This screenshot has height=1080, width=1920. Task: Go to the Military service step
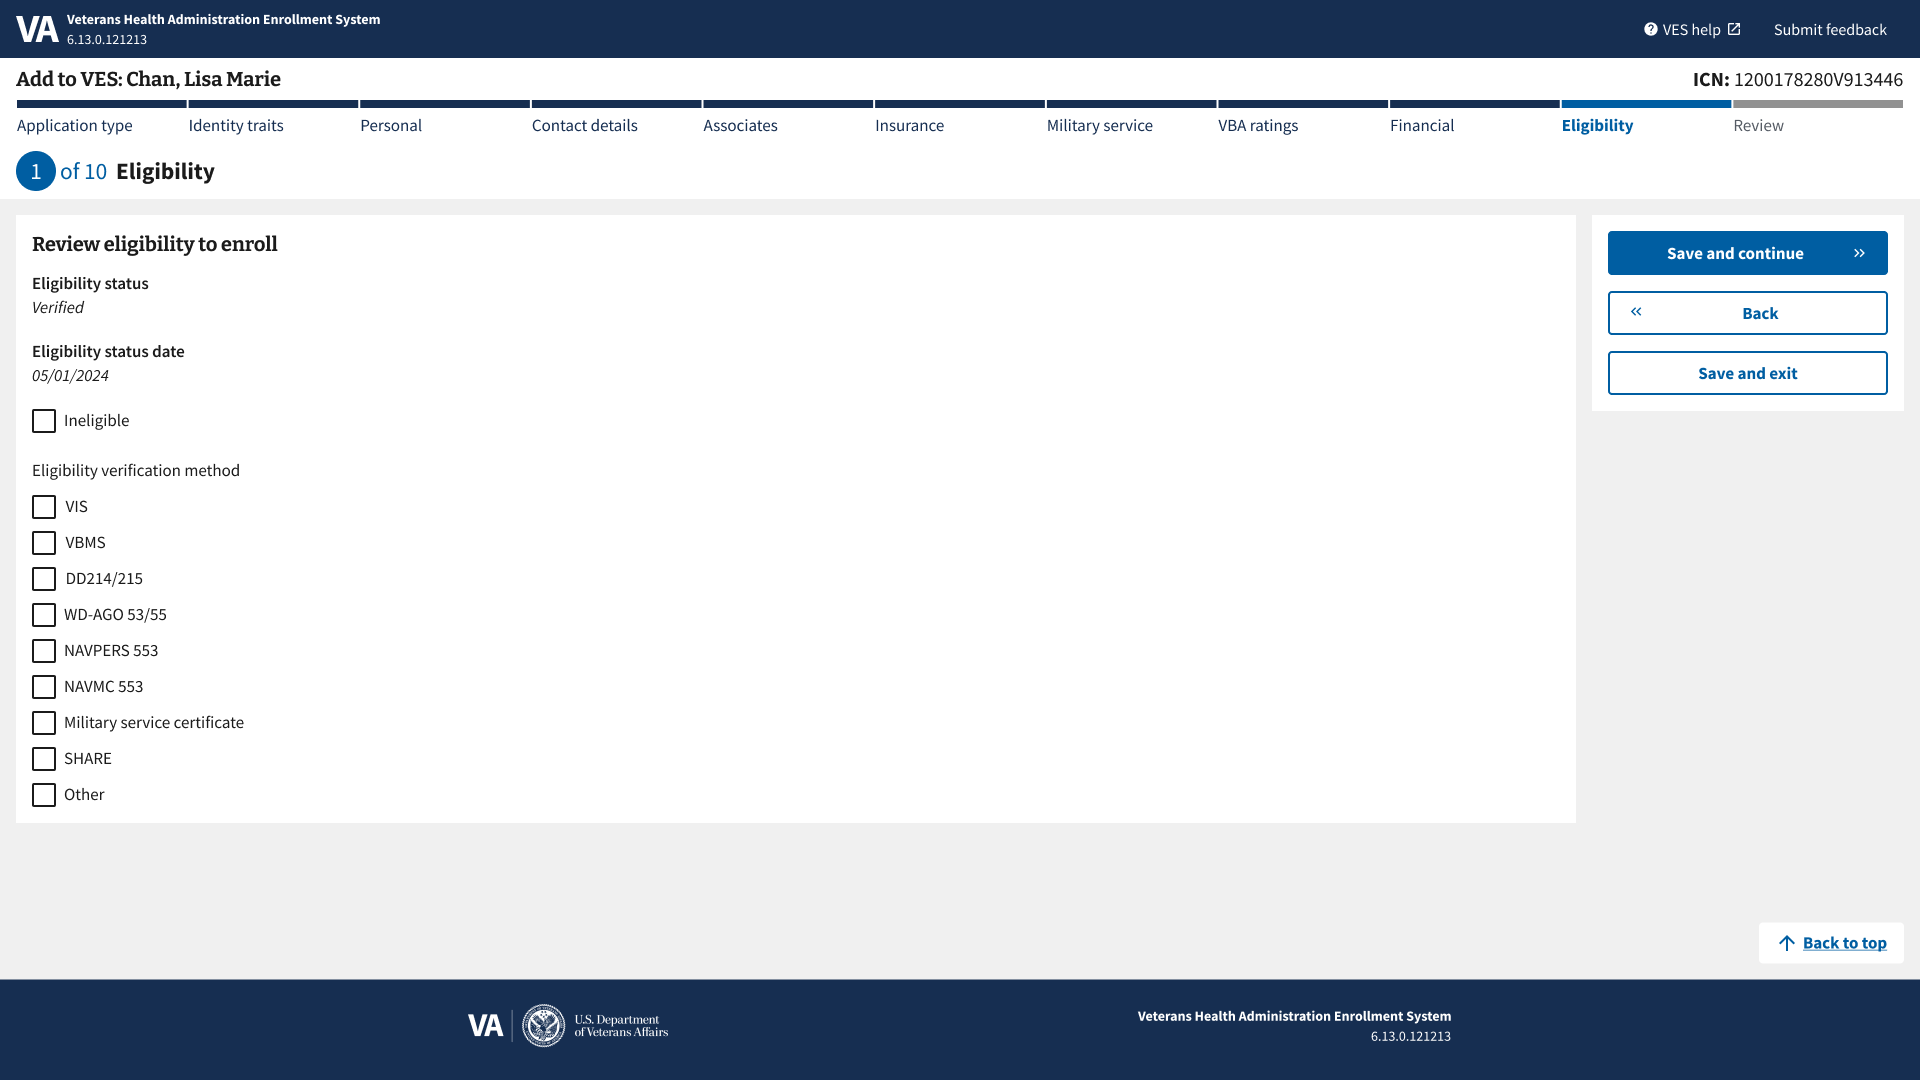tap(1099, 125)
